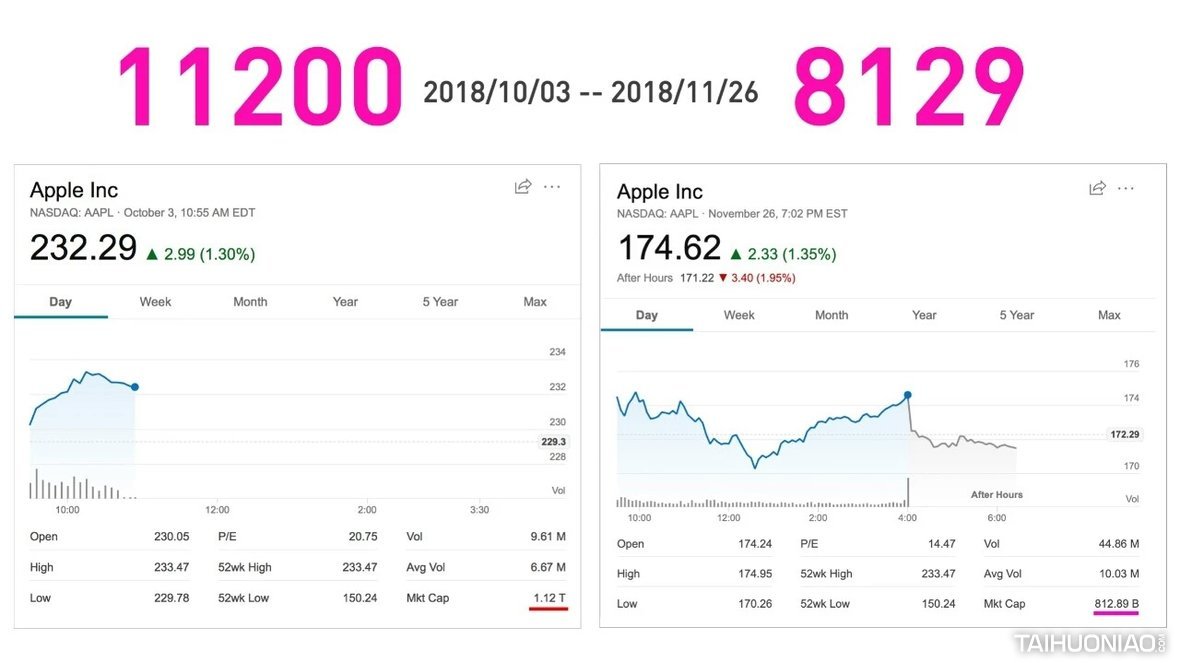1180x663 pixels.
Task: Click share icon on November Apple card
Action: 1097,188
